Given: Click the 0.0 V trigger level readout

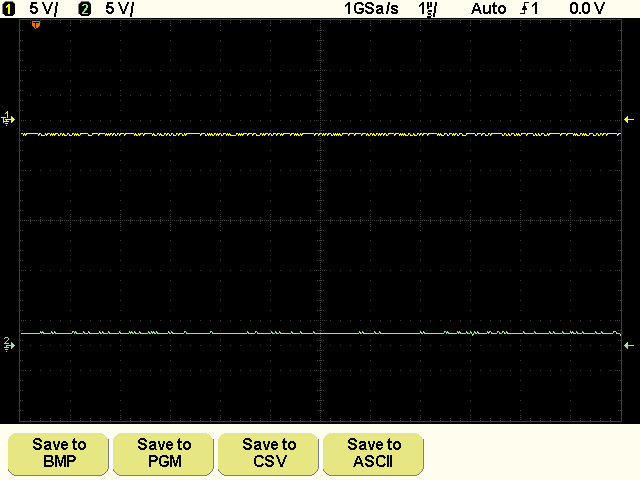Looking at the screenshot, I should (587, 9).
